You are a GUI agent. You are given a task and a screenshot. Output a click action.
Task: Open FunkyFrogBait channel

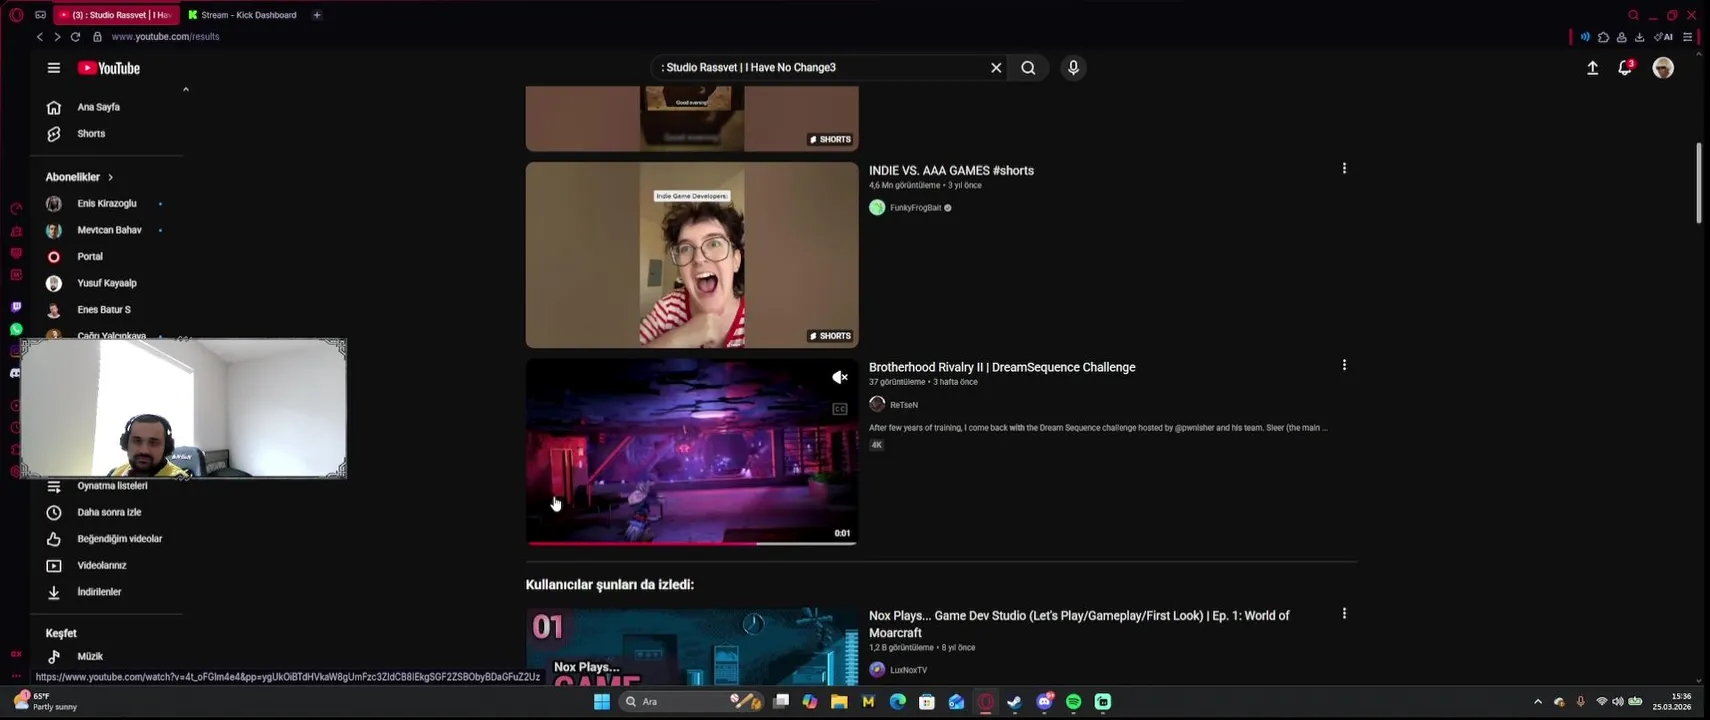(915, 208)
